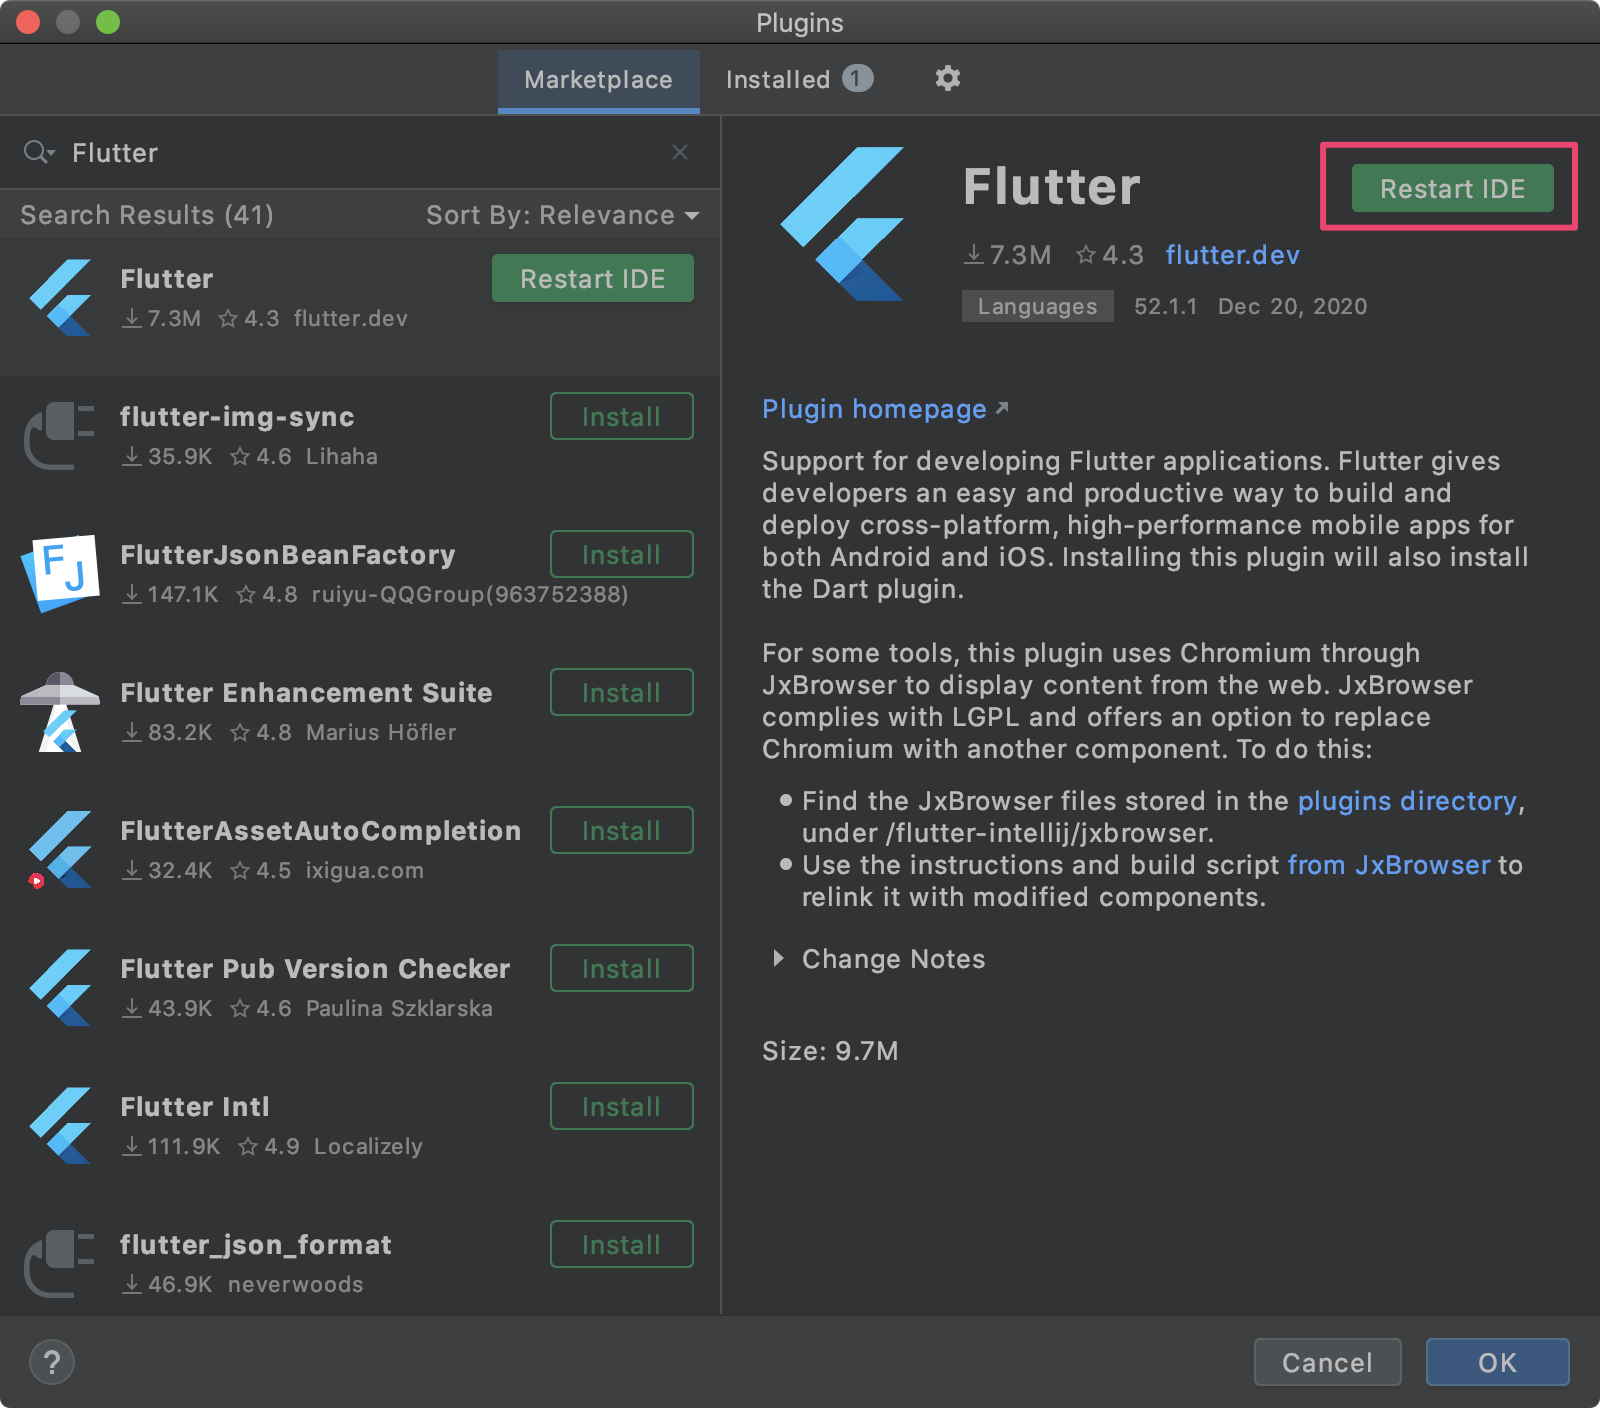Click Flutter Enhancement Suite icon
The width and height of the screenshot is (1600, 1408).
tap(60, 711)
